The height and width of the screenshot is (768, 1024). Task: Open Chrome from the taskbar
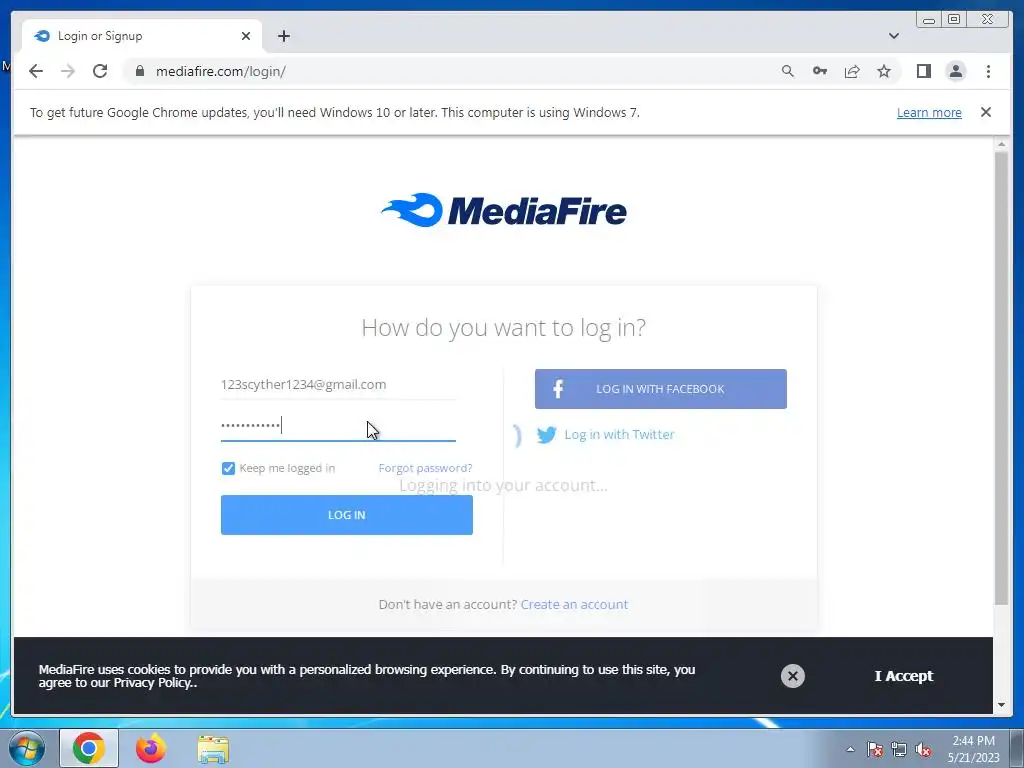[89, 748]
